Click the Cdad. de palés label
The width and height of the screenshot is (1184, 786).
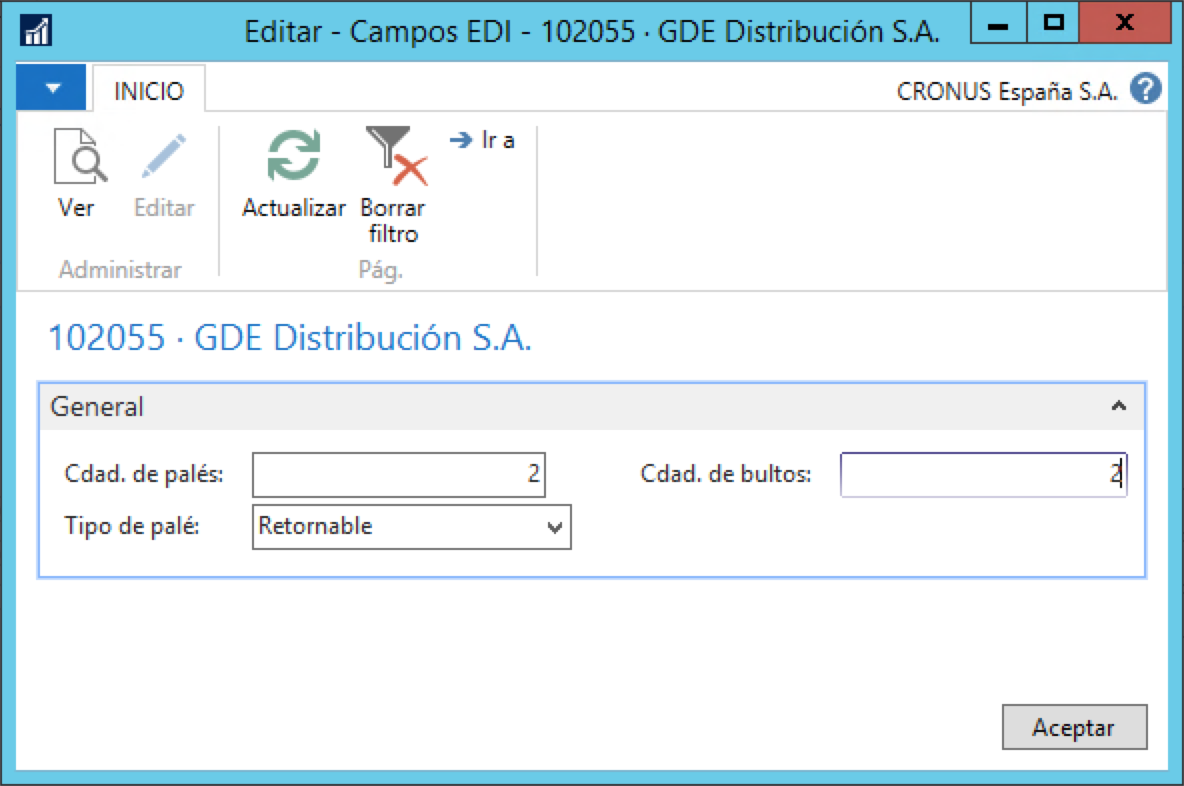143,473
